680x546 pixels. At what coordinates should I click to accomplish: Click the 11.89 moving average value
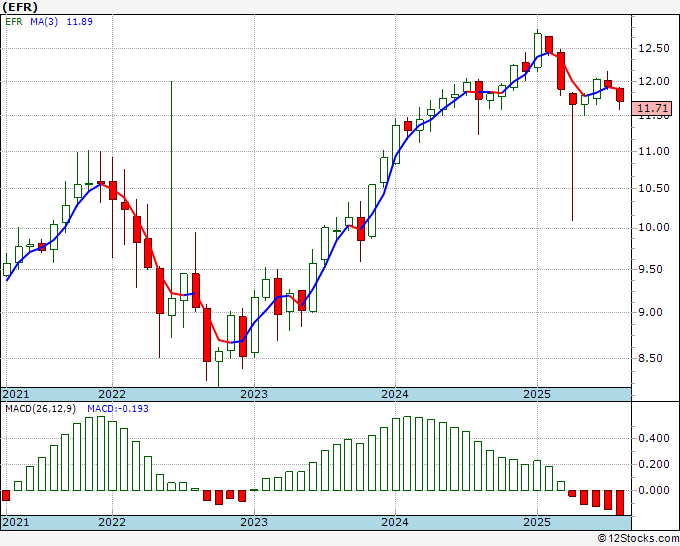[79, 22]
